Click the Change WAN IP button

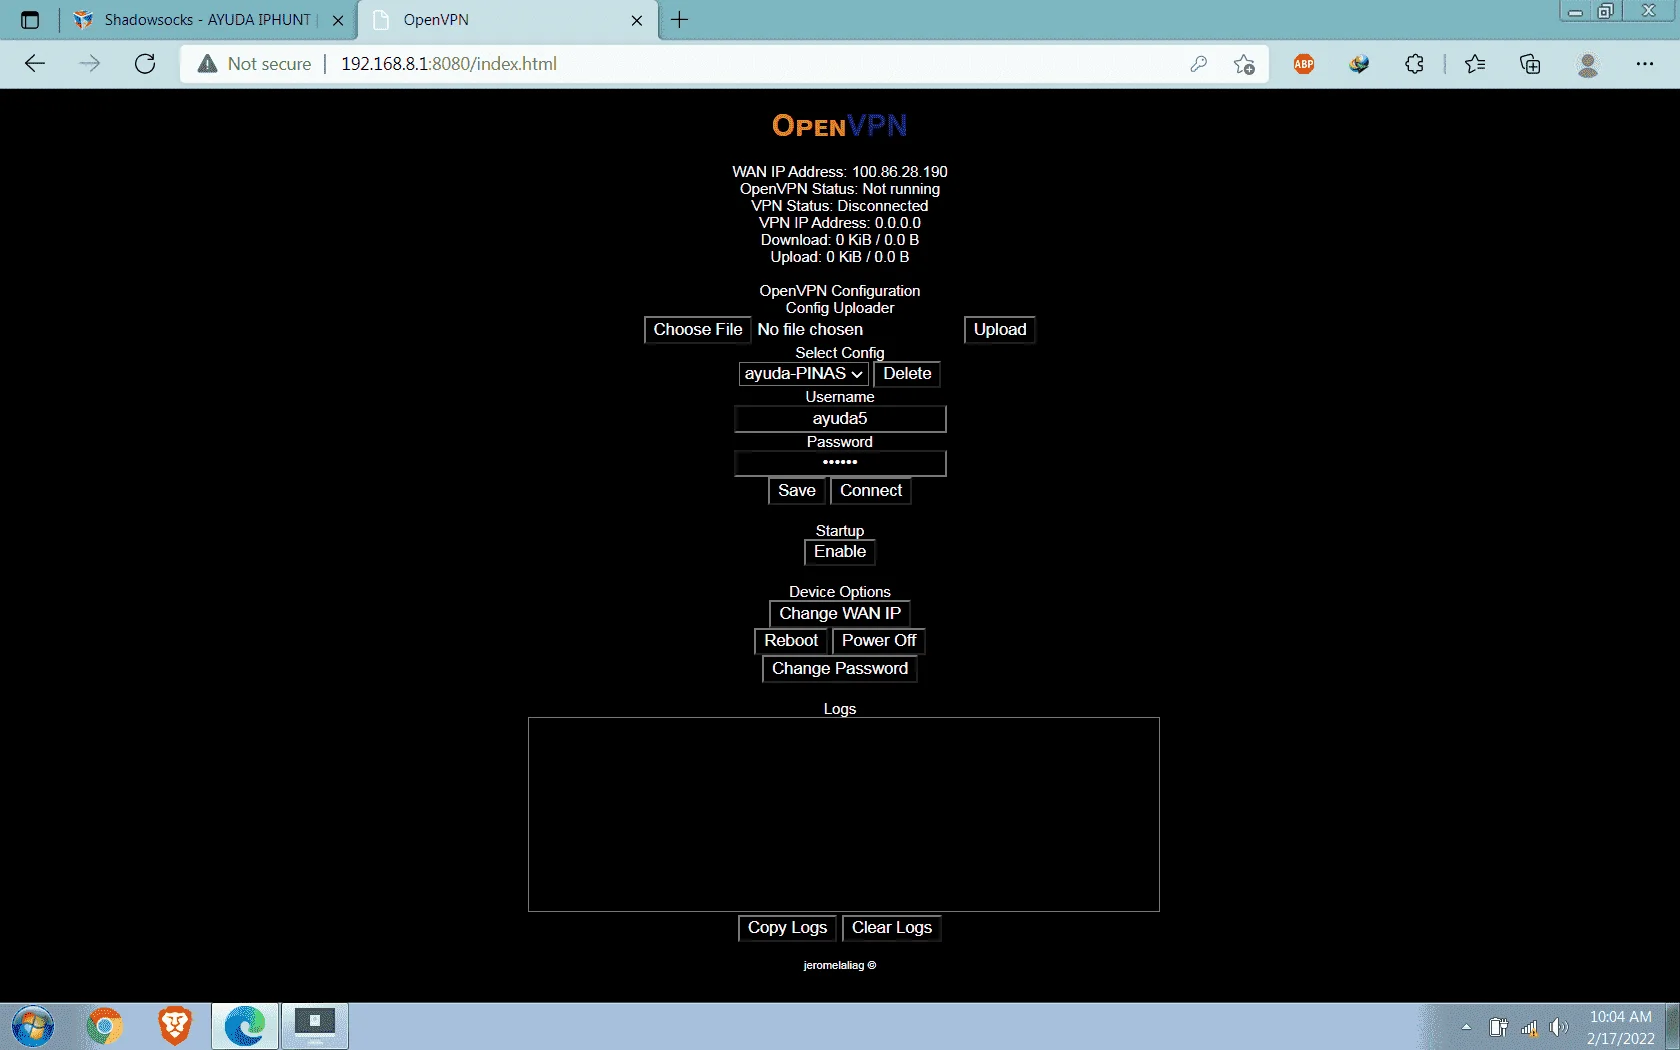(840, 614)
